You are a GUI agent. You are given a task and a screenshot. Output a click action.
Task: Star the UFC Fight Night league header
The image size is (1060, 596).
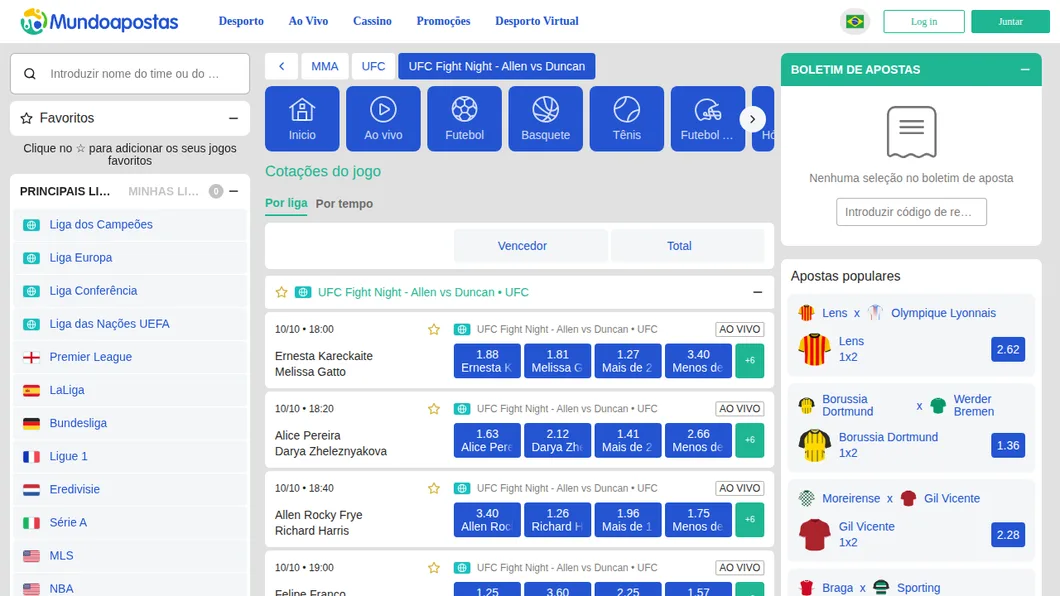tap(281, 293)
